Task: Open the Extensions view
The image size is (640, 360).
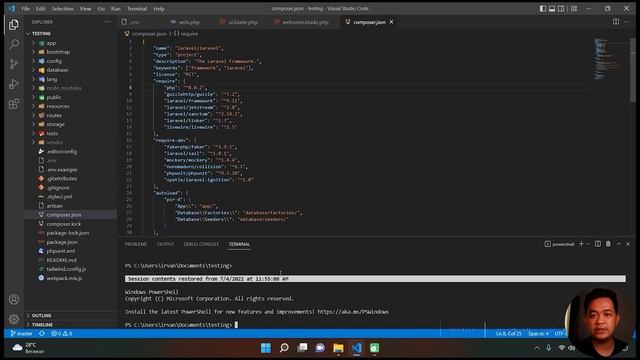Action: (13, 103)
